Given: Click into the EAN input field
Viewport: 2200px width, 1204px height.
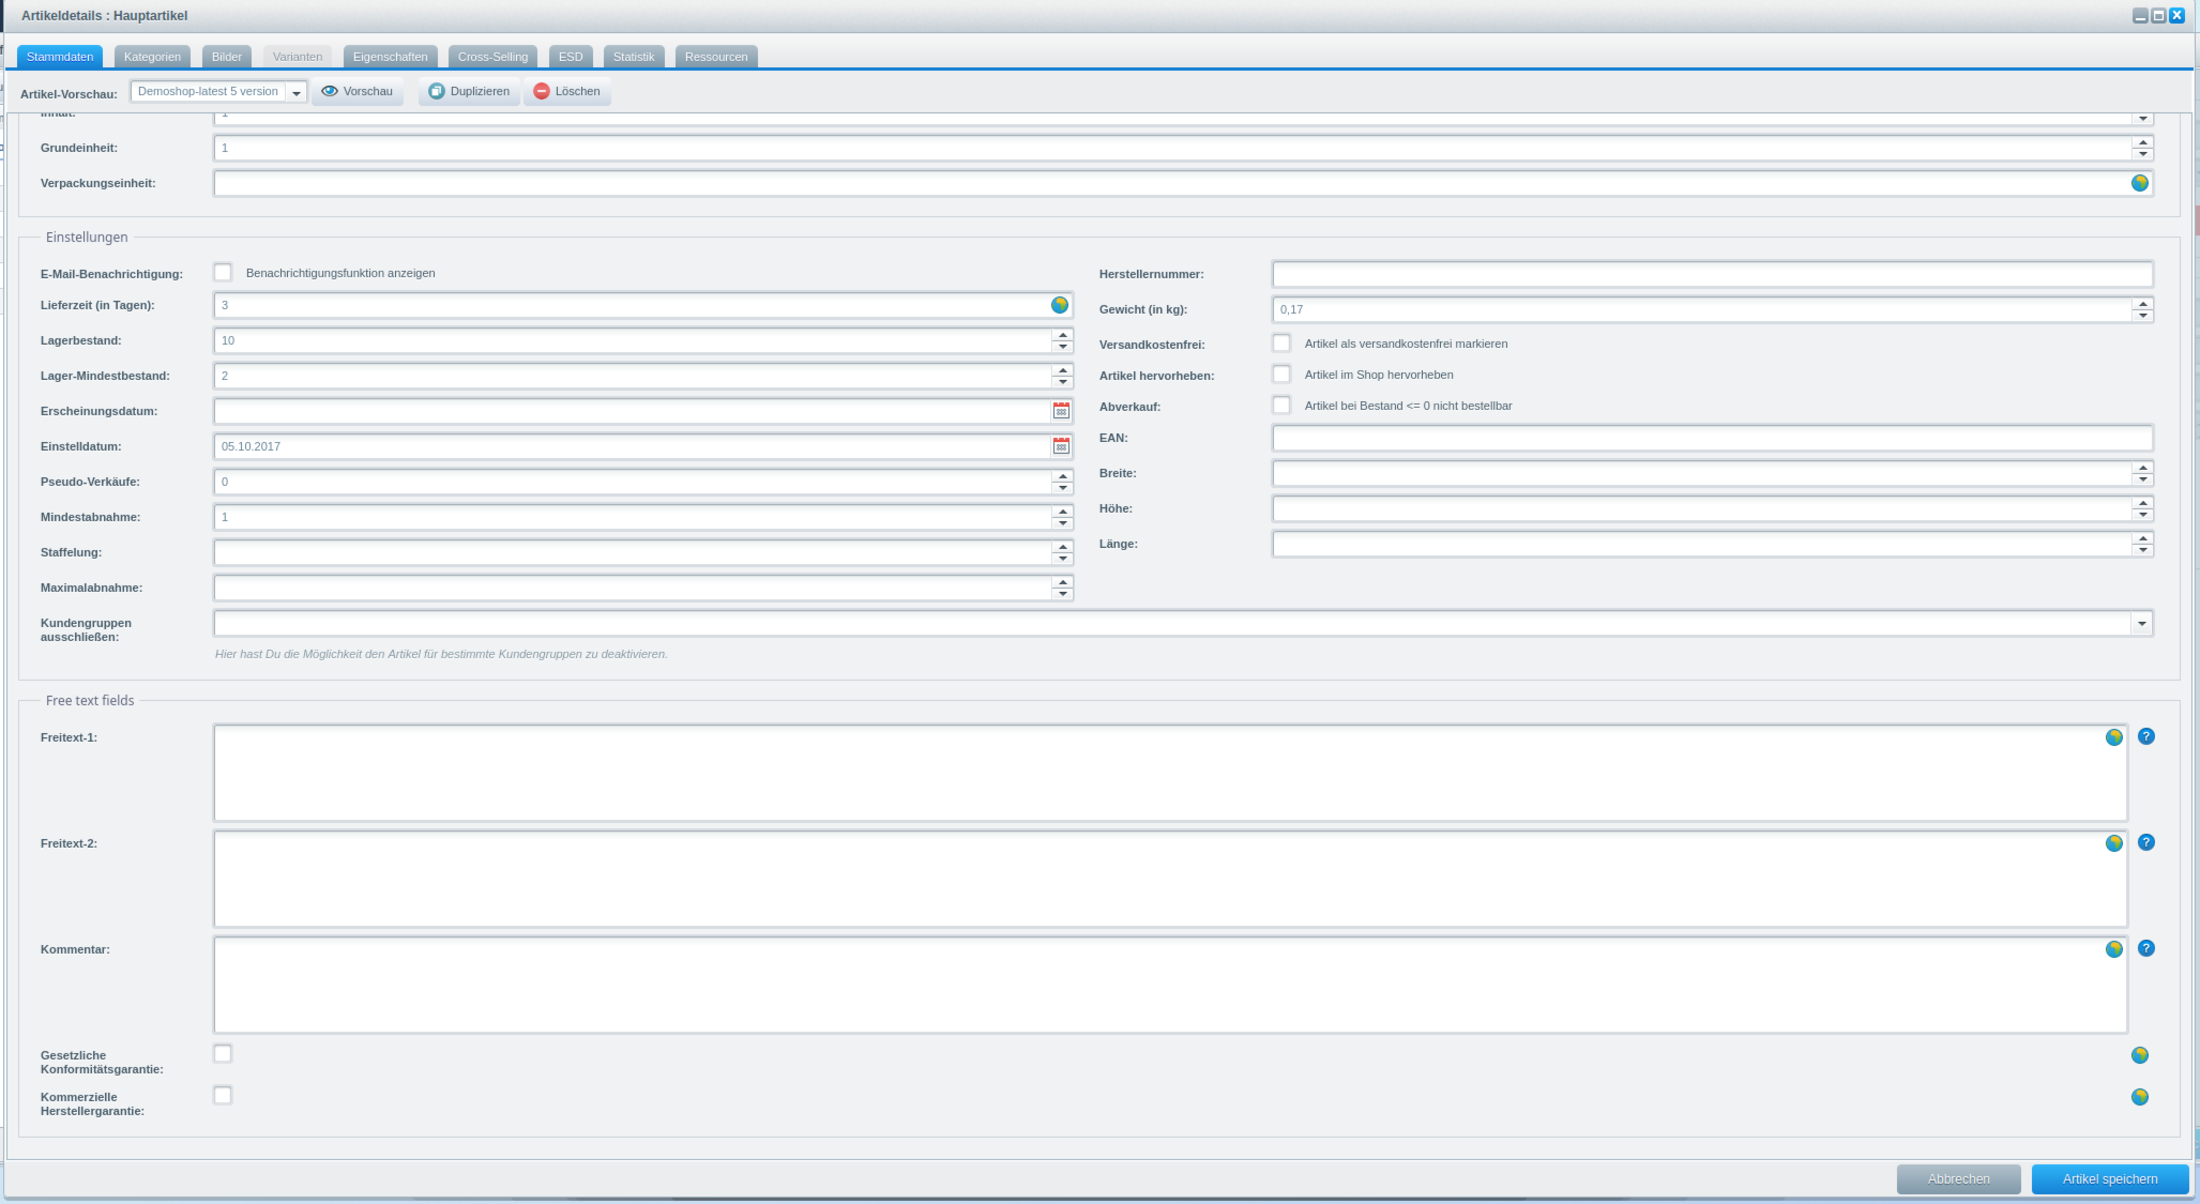Looking at the screenshot, I should [x=1711, y=438].
